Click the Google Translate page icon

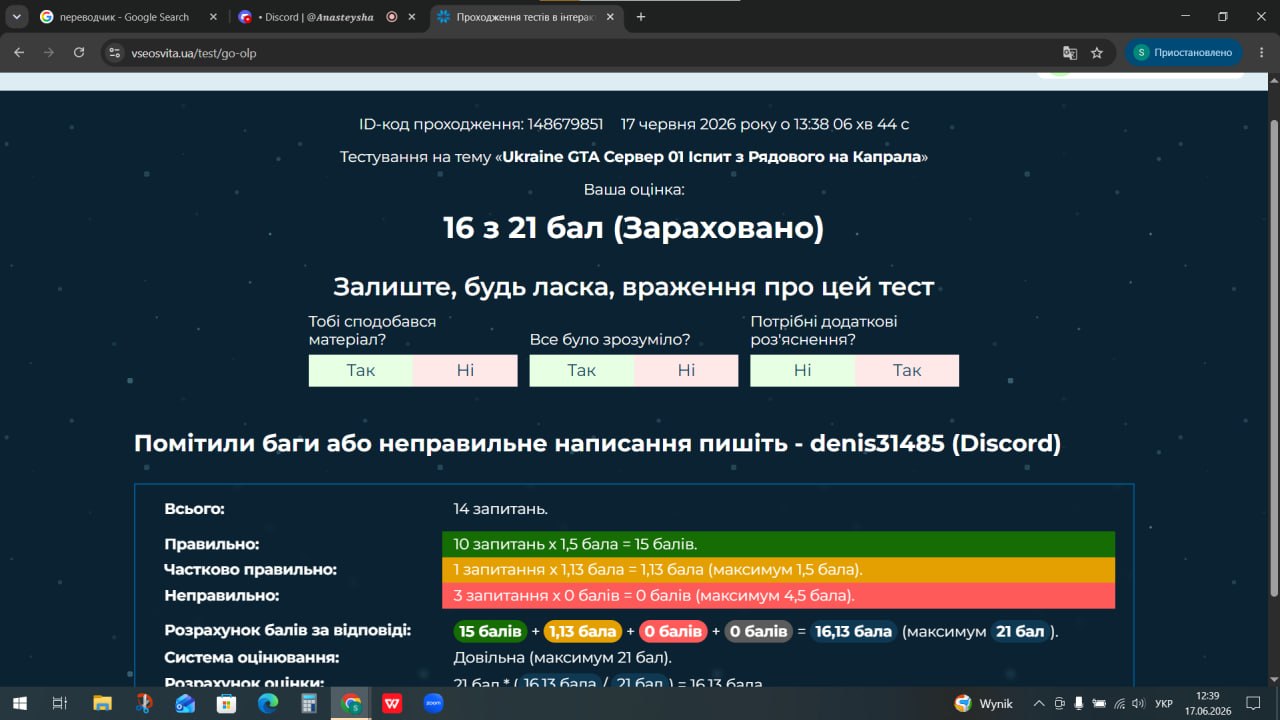(x=1070, y=53)
